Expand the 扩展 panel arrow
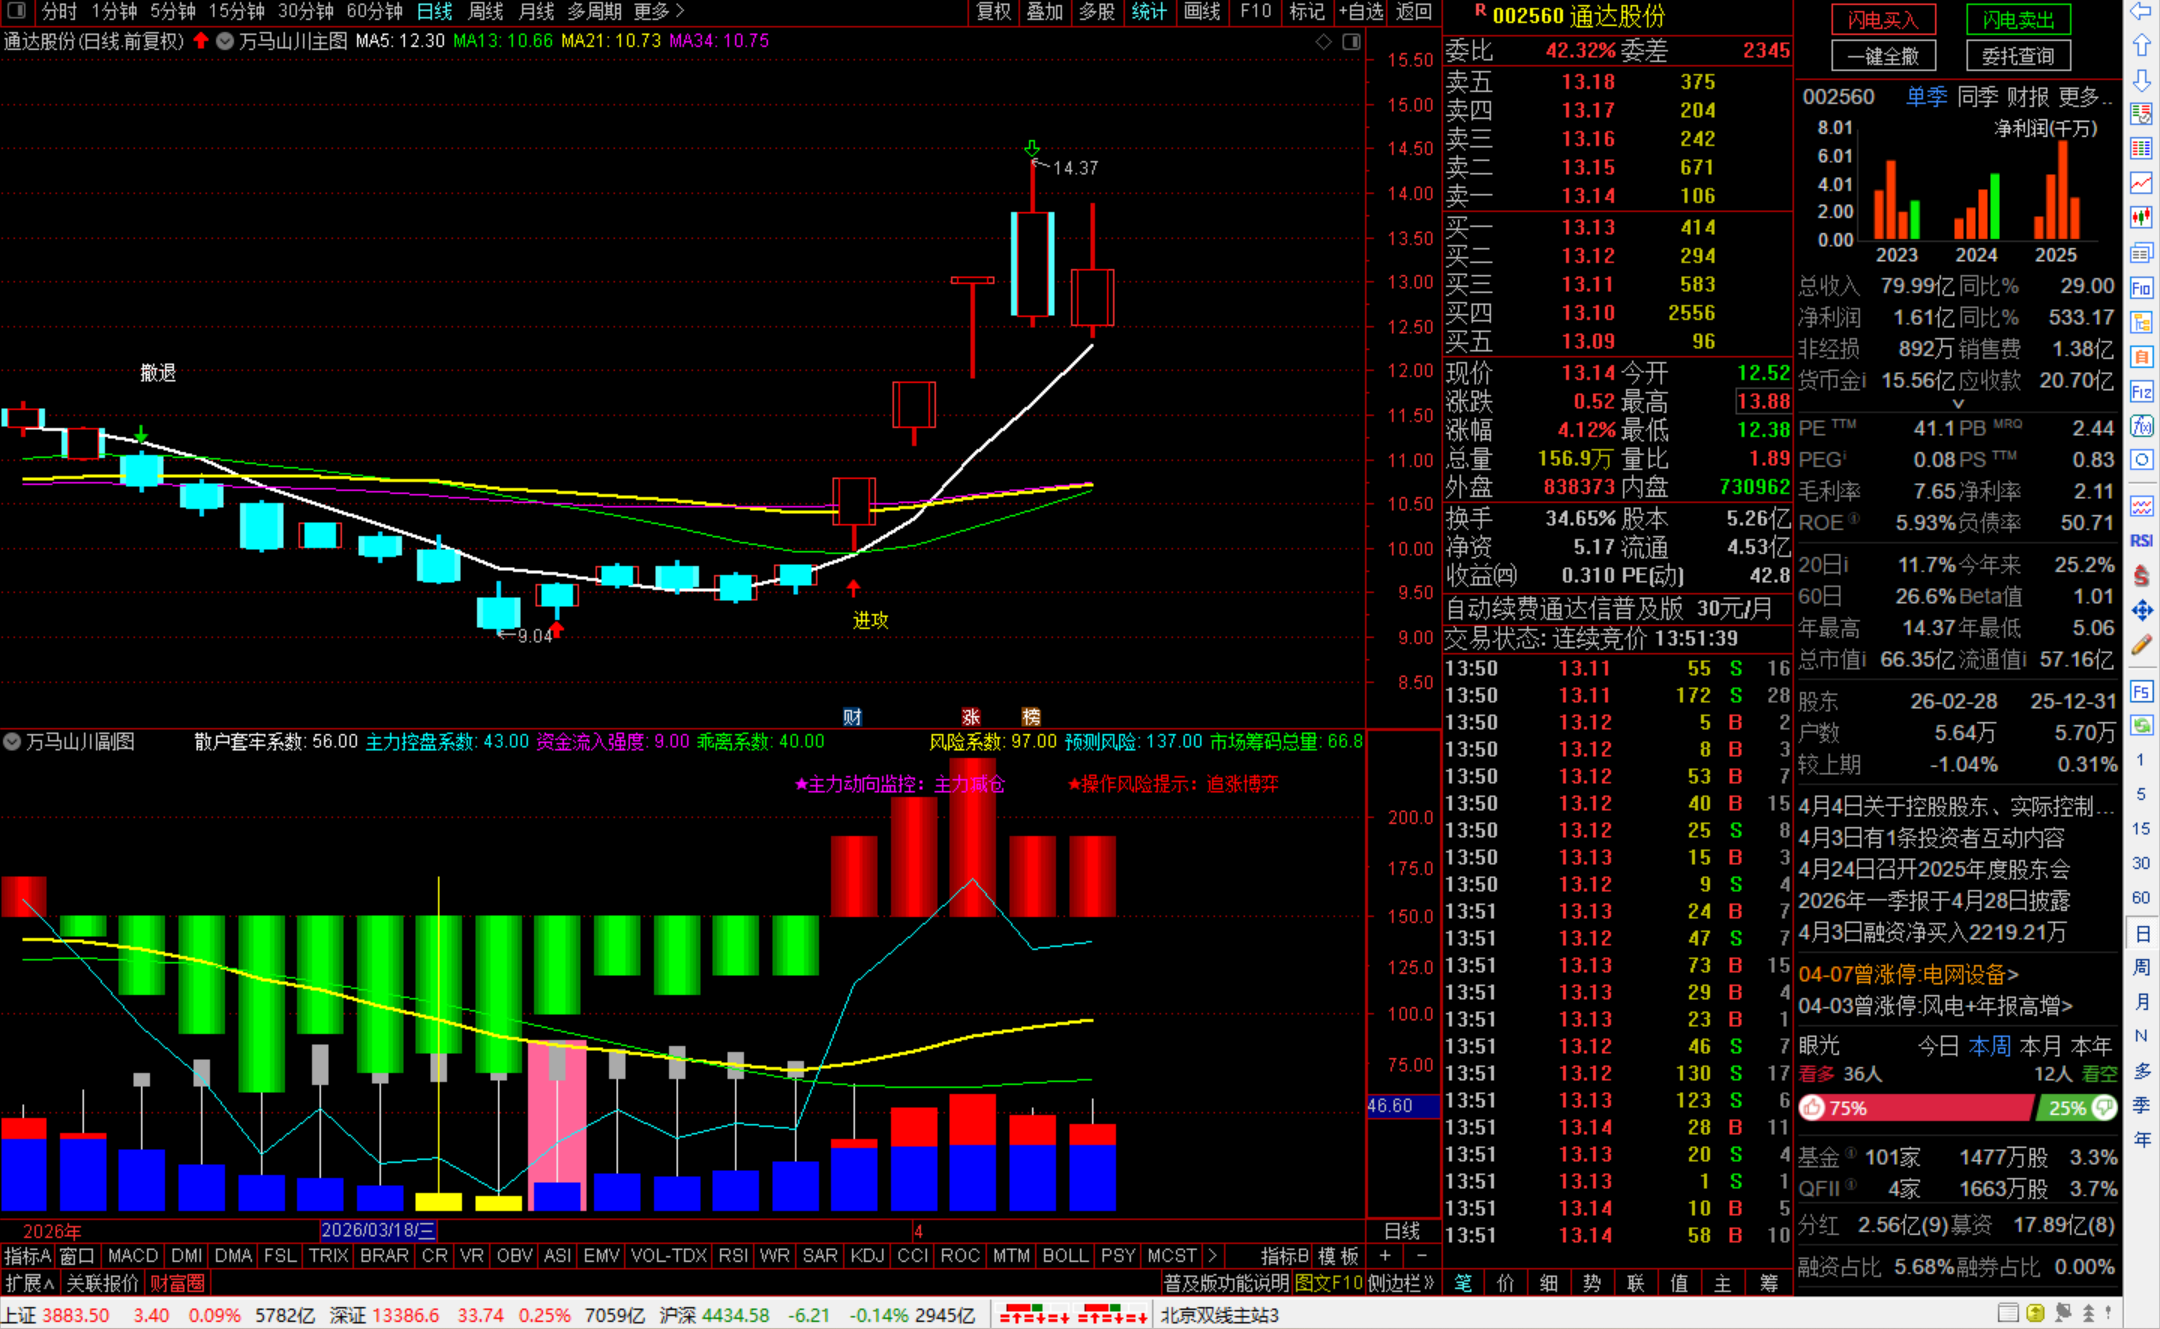The image size is (2160, 1329). [x=29, y=1283]
